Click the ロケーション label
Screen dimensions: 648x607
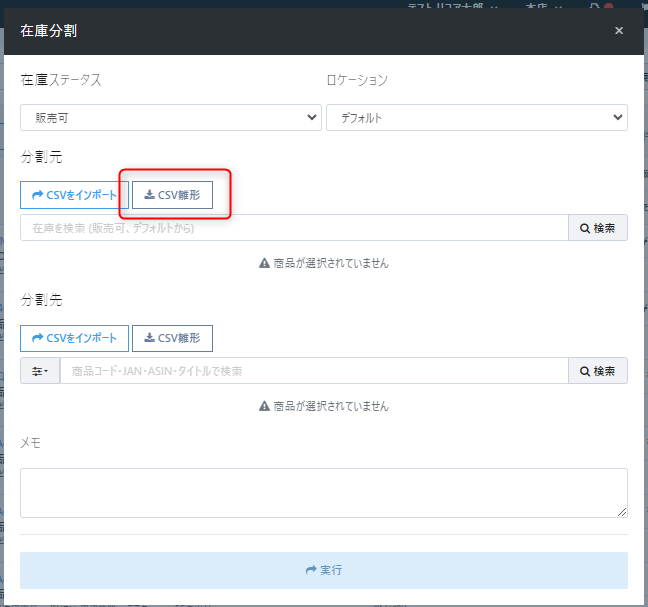357,80
